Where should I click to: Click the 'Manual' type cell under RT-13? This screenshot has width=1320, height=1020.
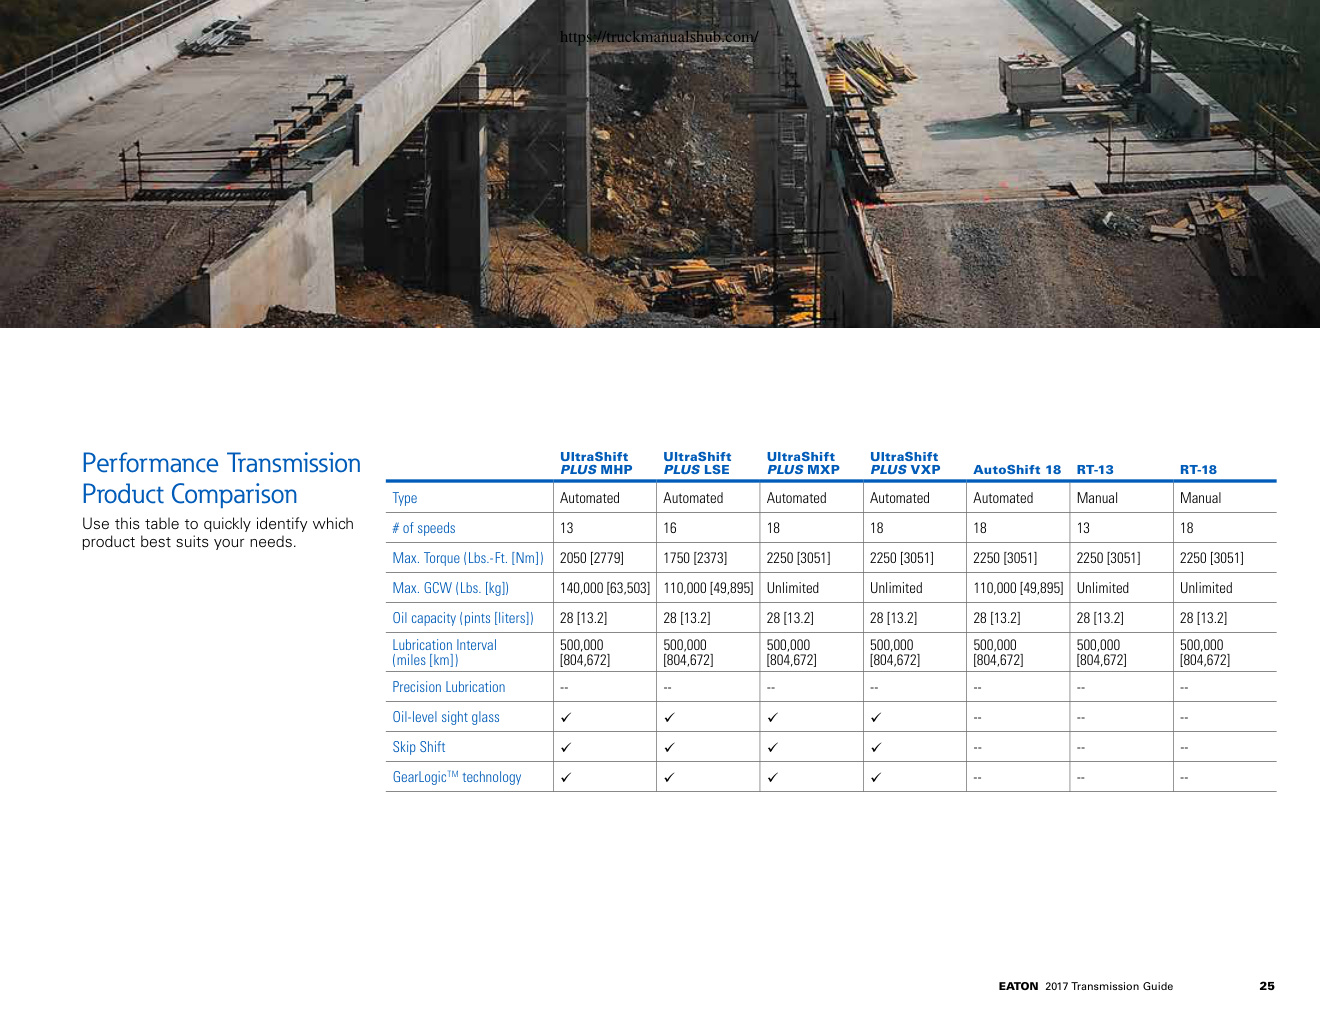pos(1098,498)
